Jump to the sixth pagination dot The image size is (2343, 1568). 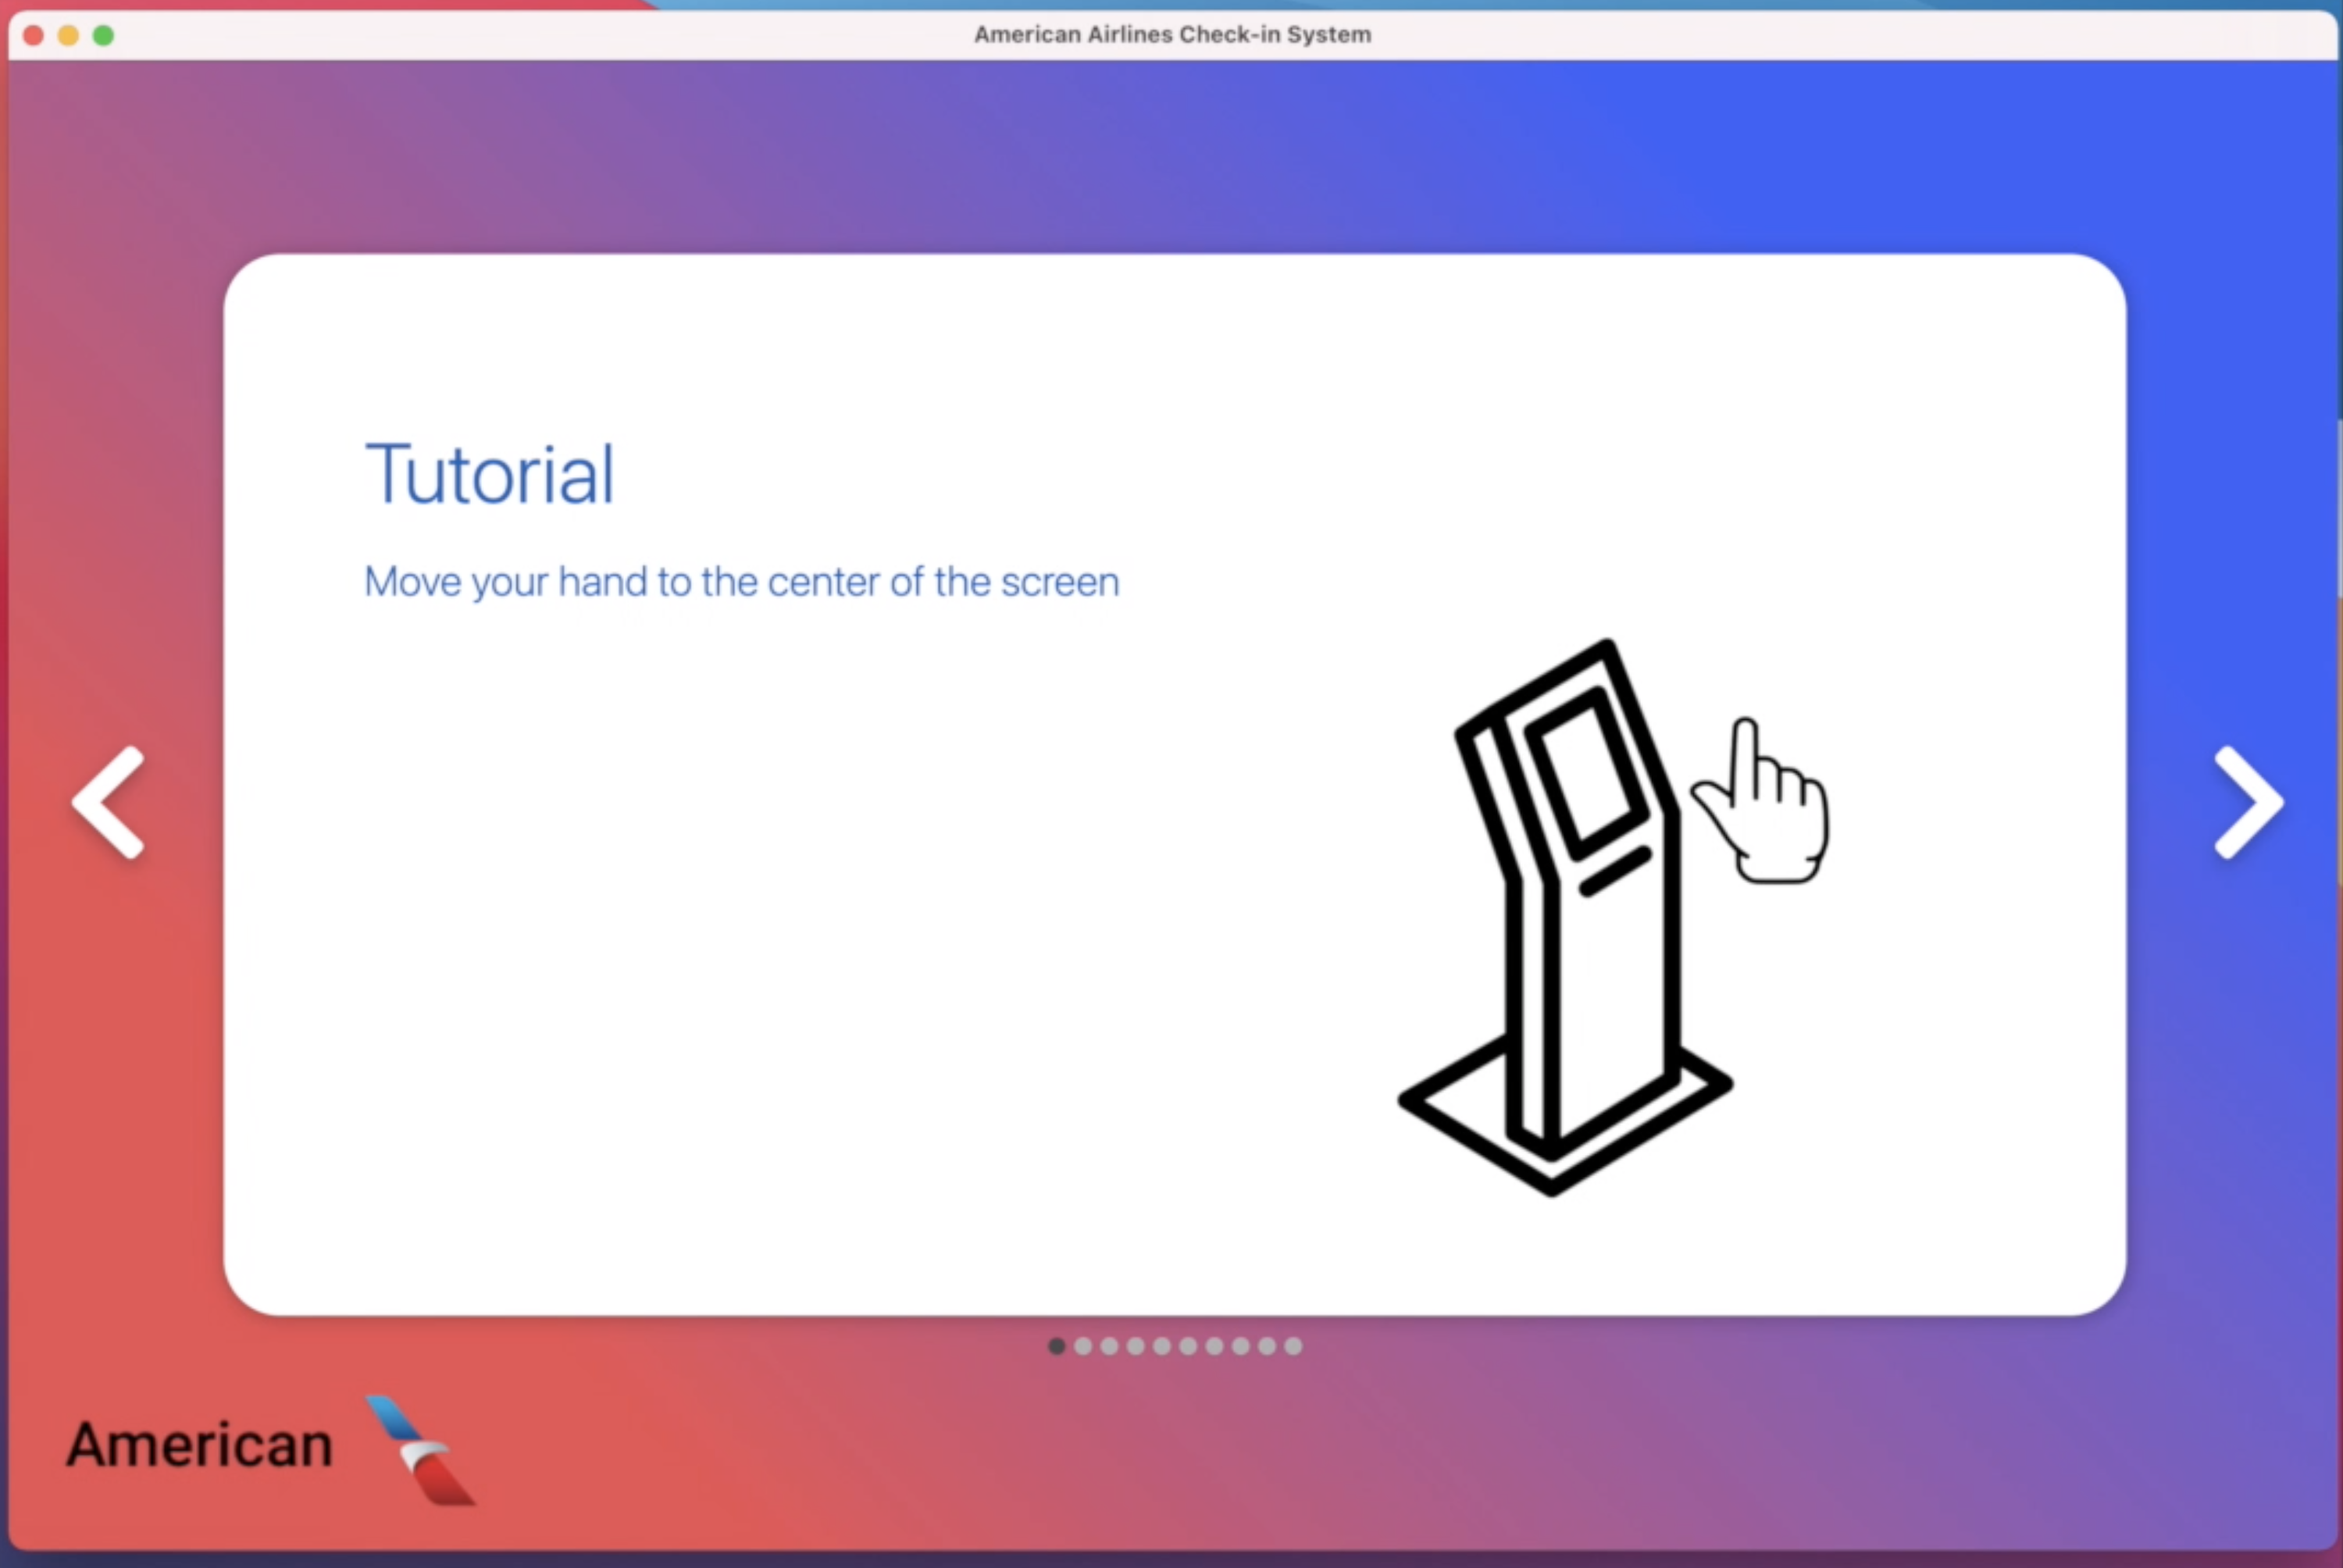[x=1188, y=1346]
